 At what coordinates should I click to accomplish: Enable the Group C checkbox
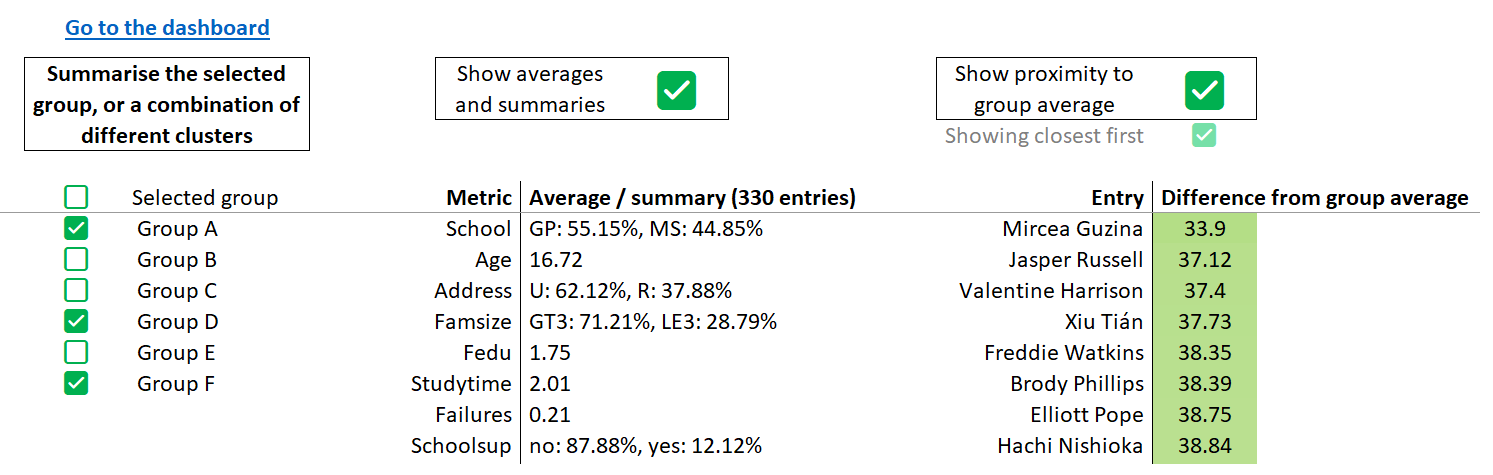coord(76,291)
